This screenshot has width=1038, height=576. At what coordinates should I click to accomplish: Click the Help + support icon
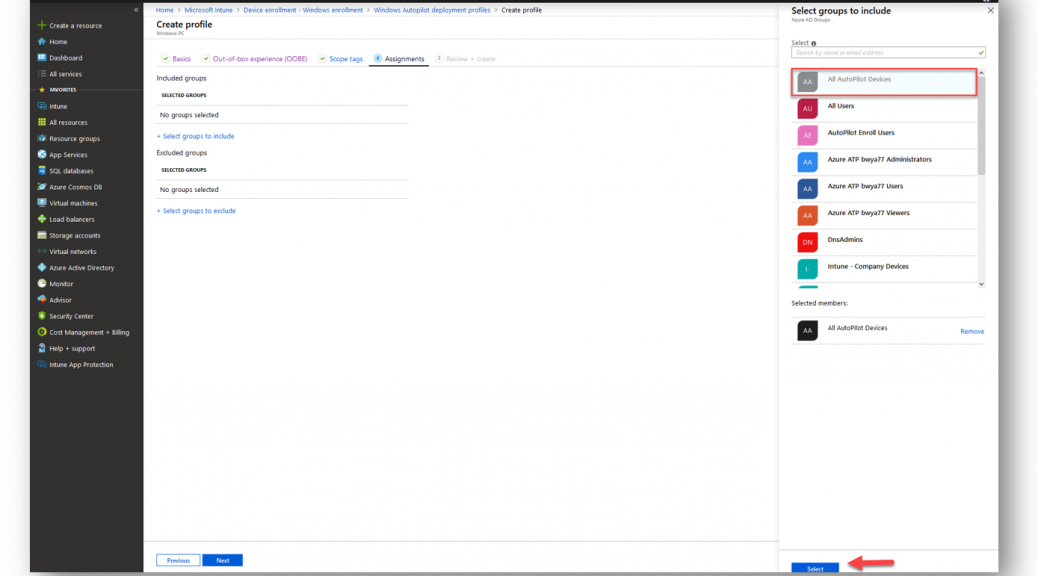coord(42,348)
